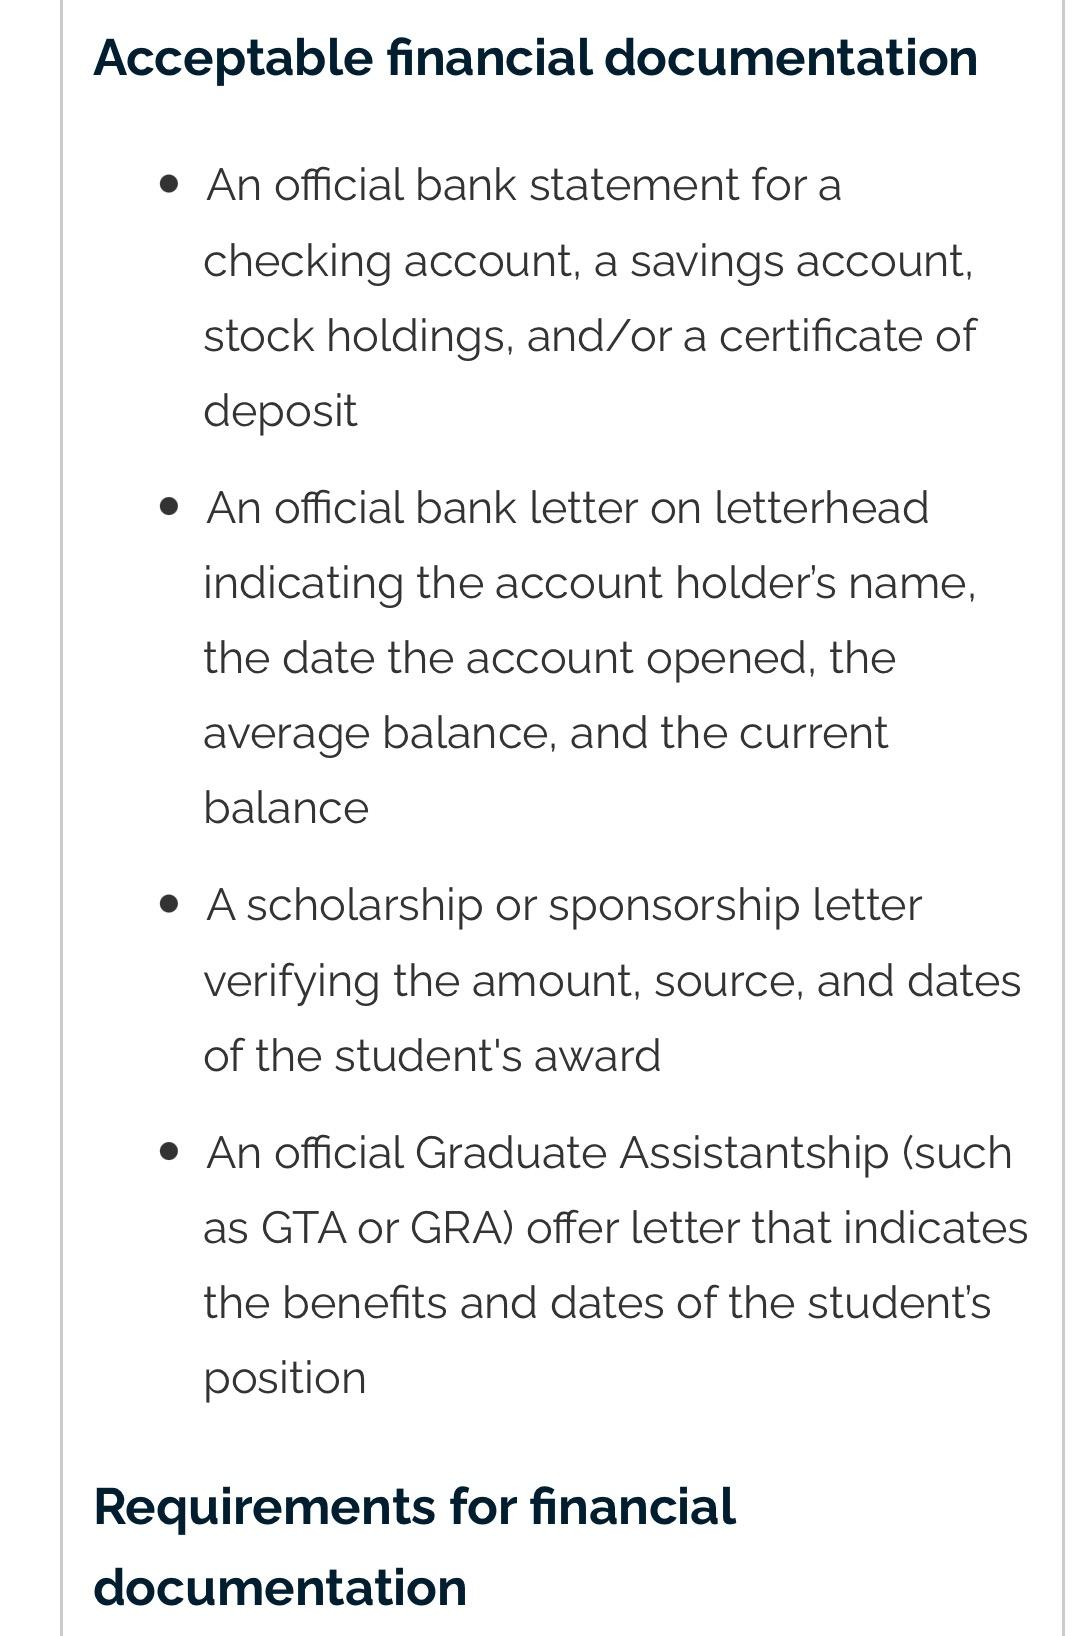This screenshot has width=1080, height=1636.
Task: Click the 'Acceptable financial documentation' heading
Action: (535, 58)
